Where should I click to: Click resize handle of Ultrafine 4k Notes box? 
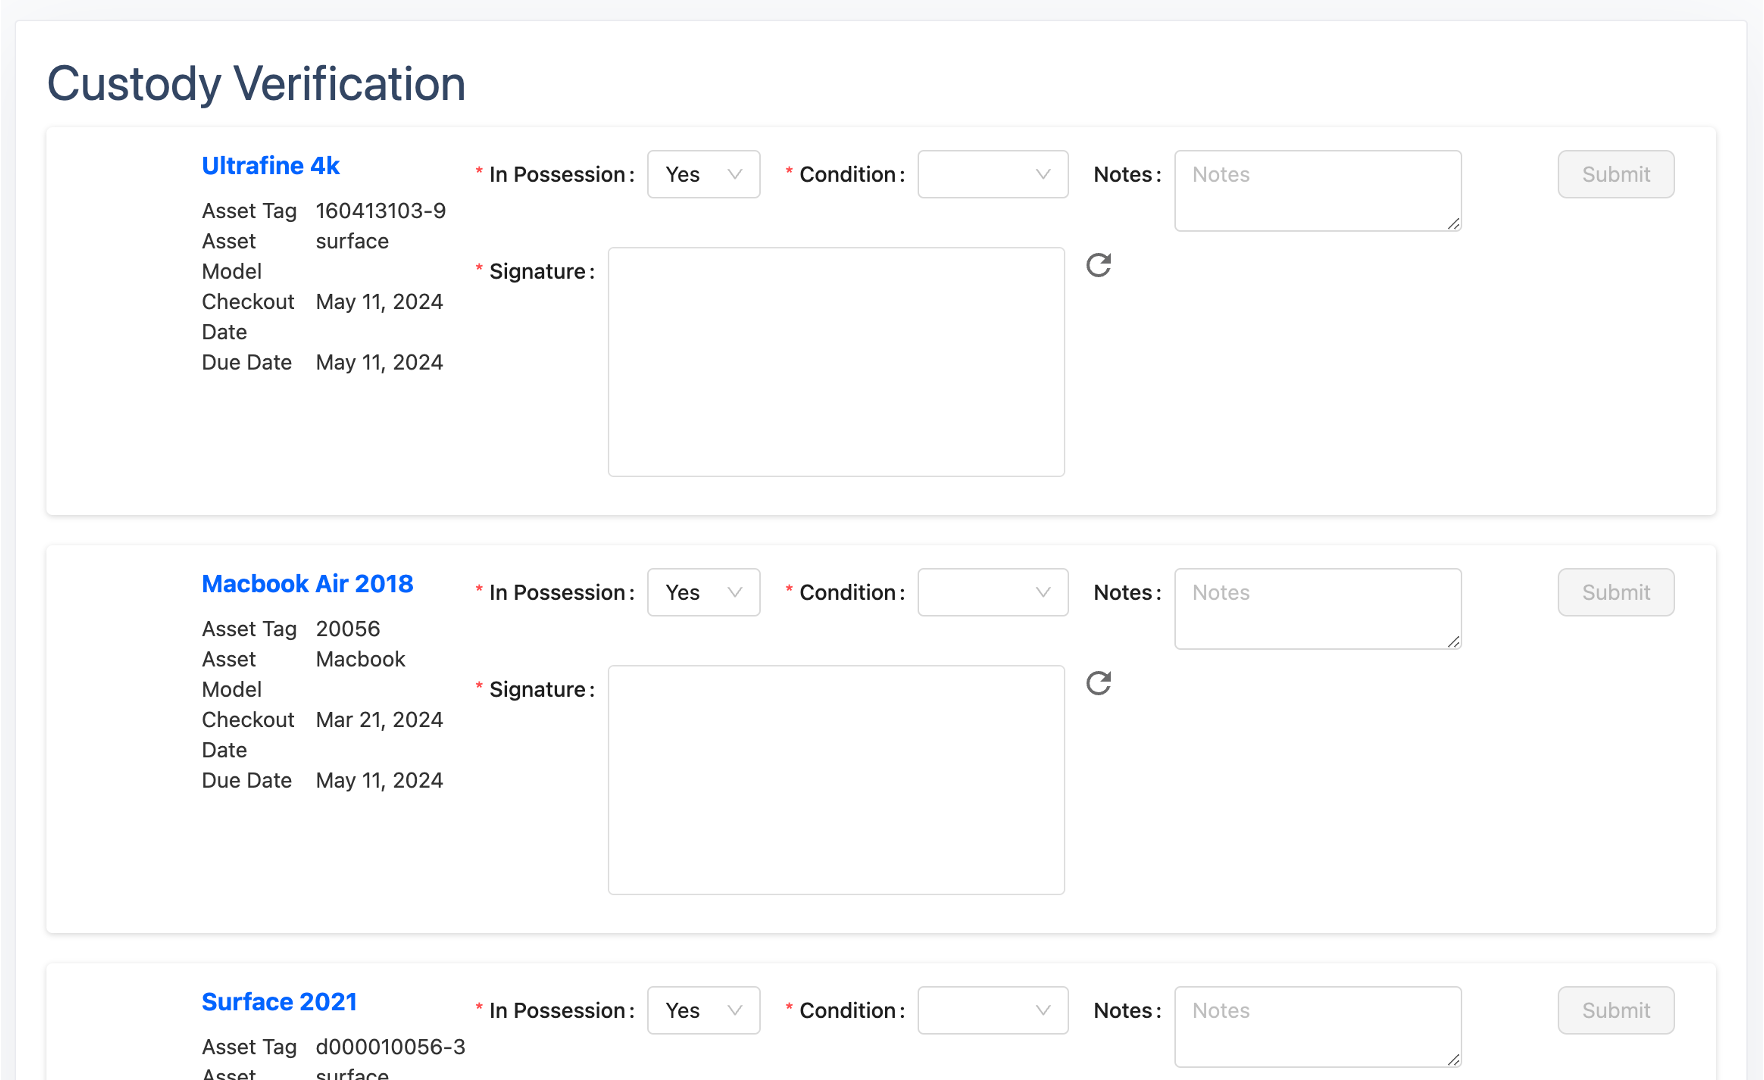pyautogui.click(x=1454, y=224)
